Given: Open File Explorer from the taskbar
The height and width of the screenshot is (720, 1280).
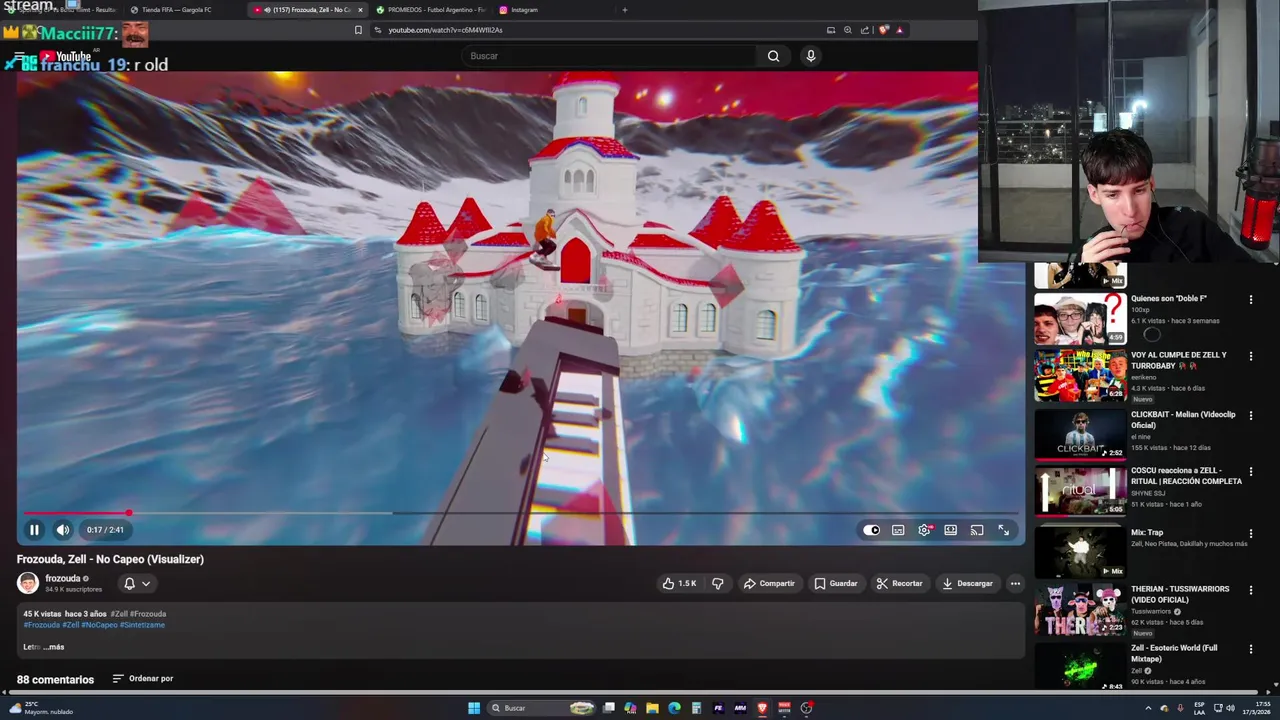Looking at the screenshot, I should [x=652, y=708].
